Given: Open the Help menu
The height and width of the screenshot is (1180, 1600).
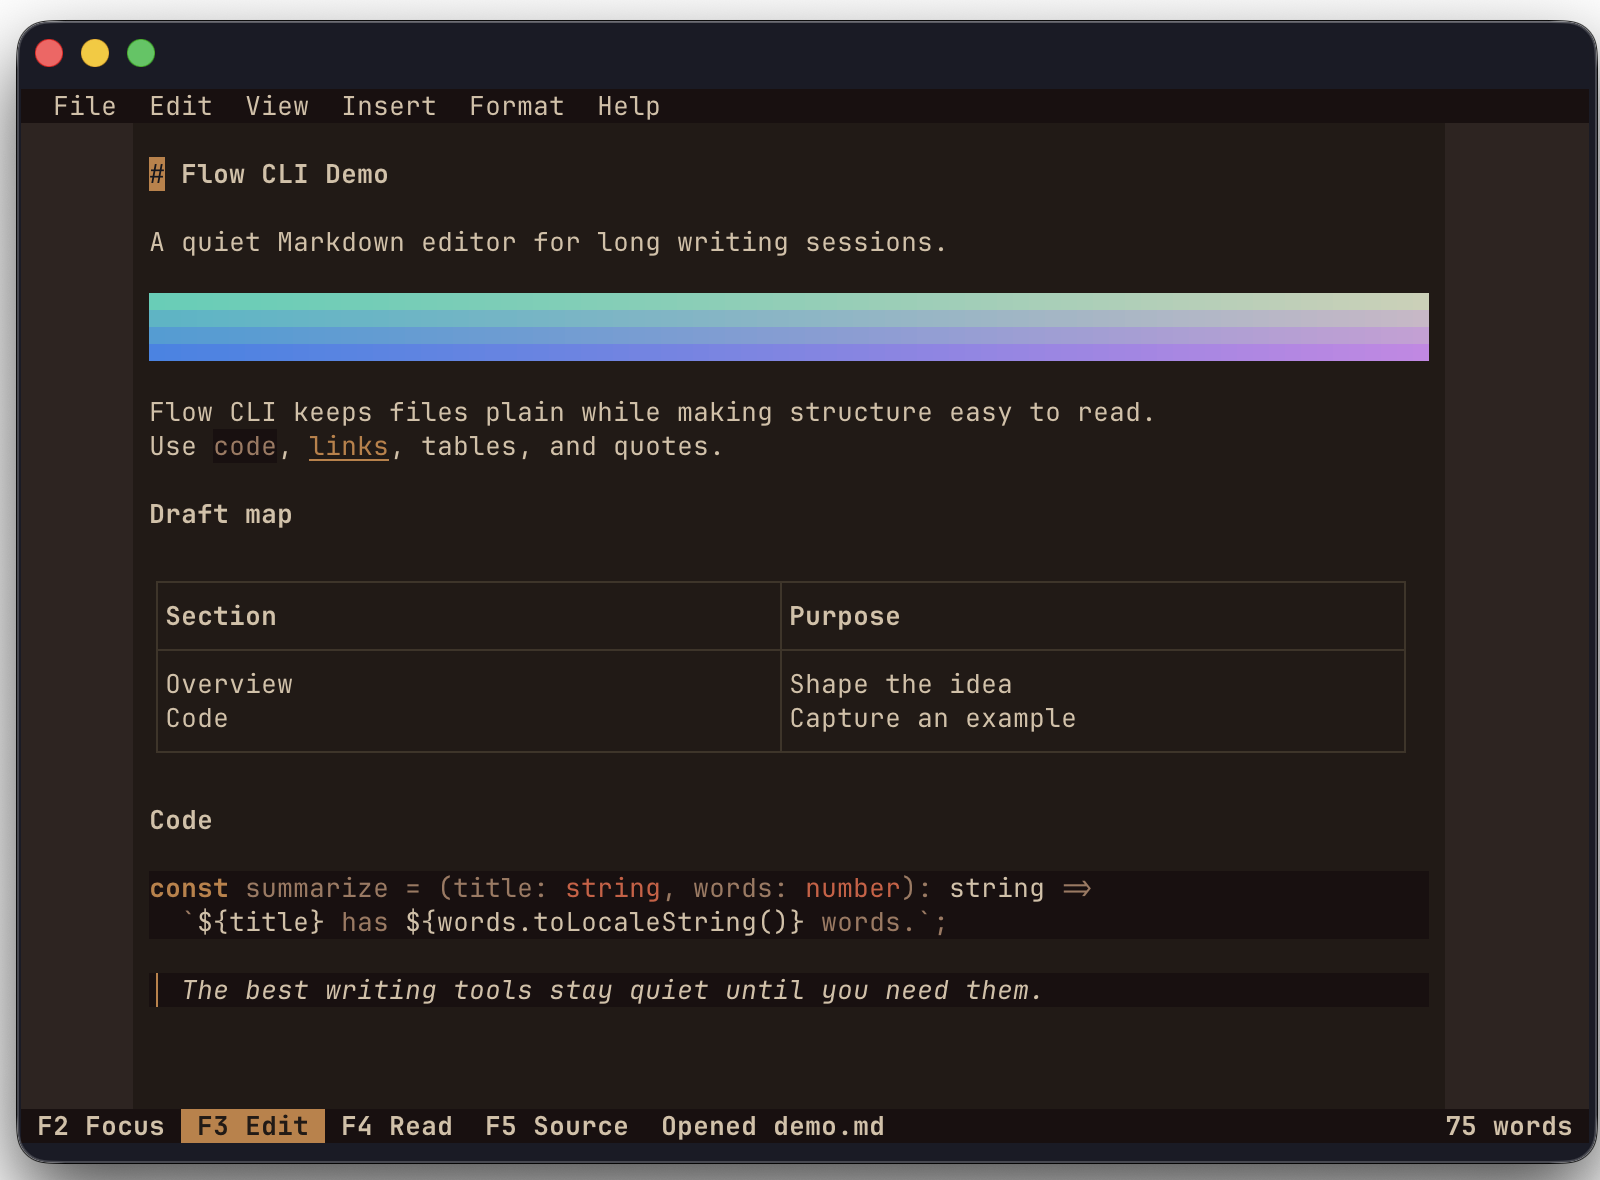Looking at the screenshot, I should tap(629, 106).
